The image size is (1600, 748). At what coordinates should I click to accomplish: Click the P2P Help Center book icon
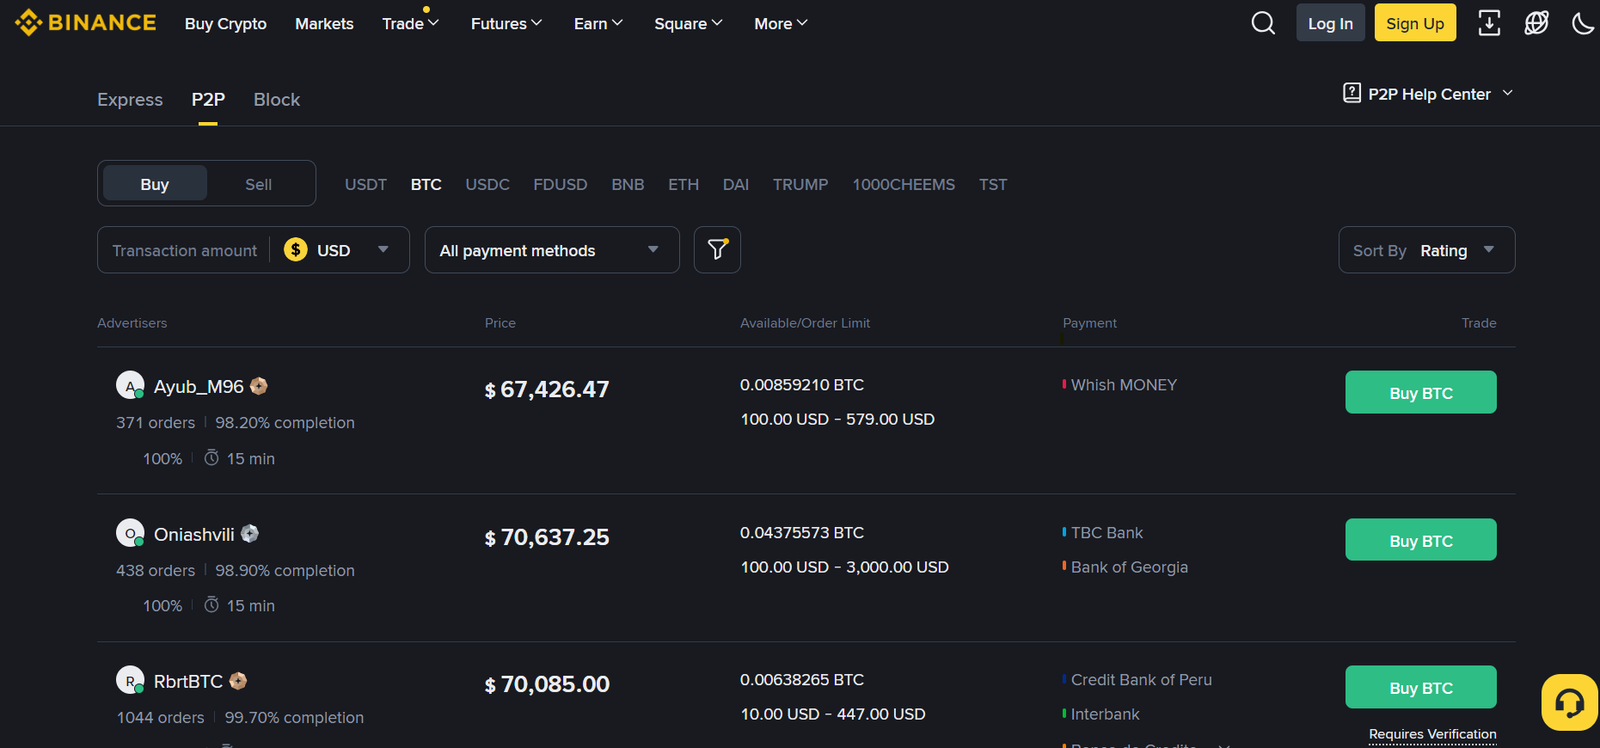point(1352,93)
